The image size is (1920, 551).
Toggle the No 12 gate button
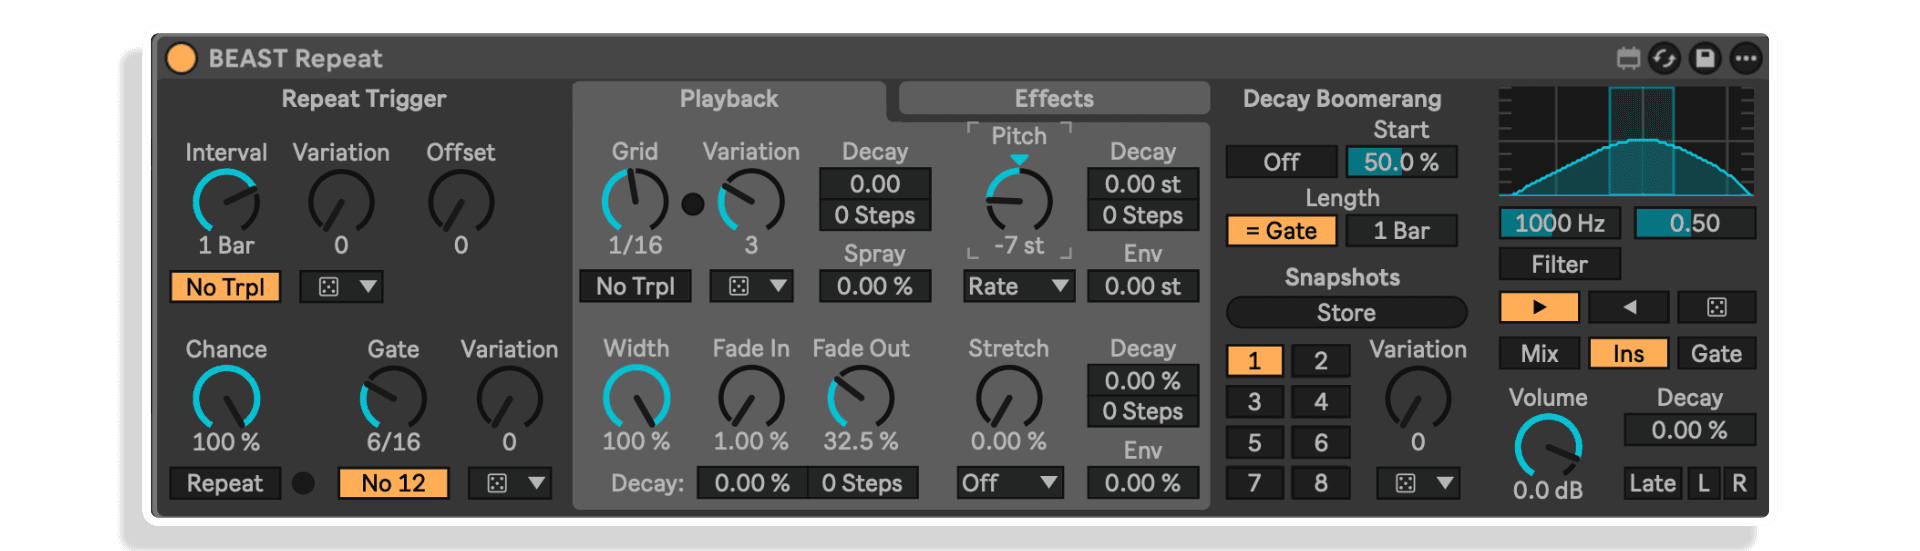[393, 484]
